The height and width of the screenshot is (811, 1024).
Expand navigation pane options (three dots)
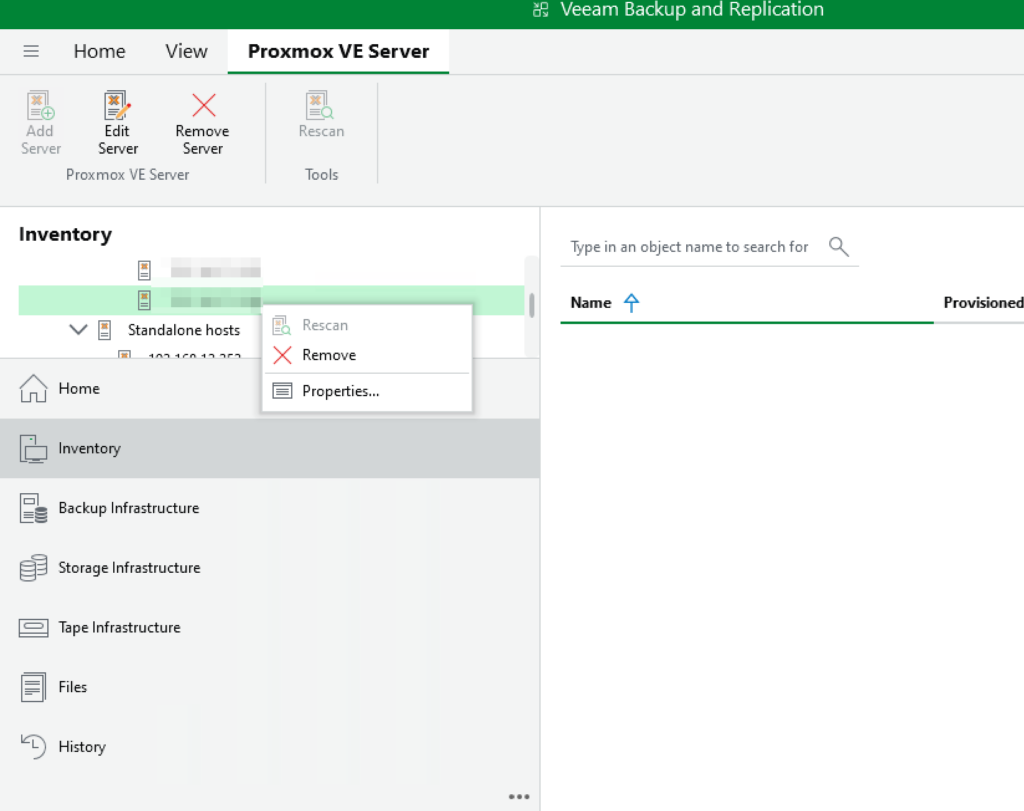point(519,797)
